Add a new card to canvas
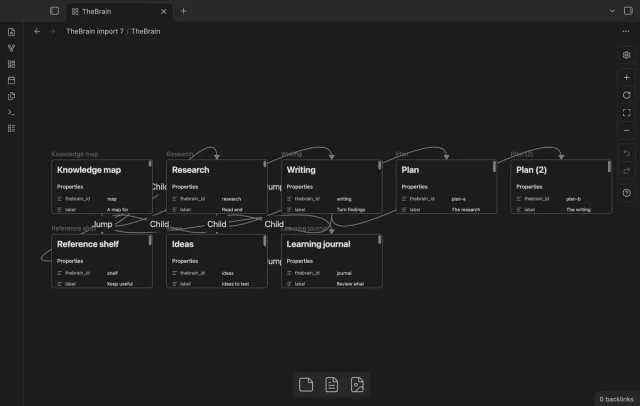Image resolution: width=640 pixels, height=406 pixels. [x=306, y=384]
